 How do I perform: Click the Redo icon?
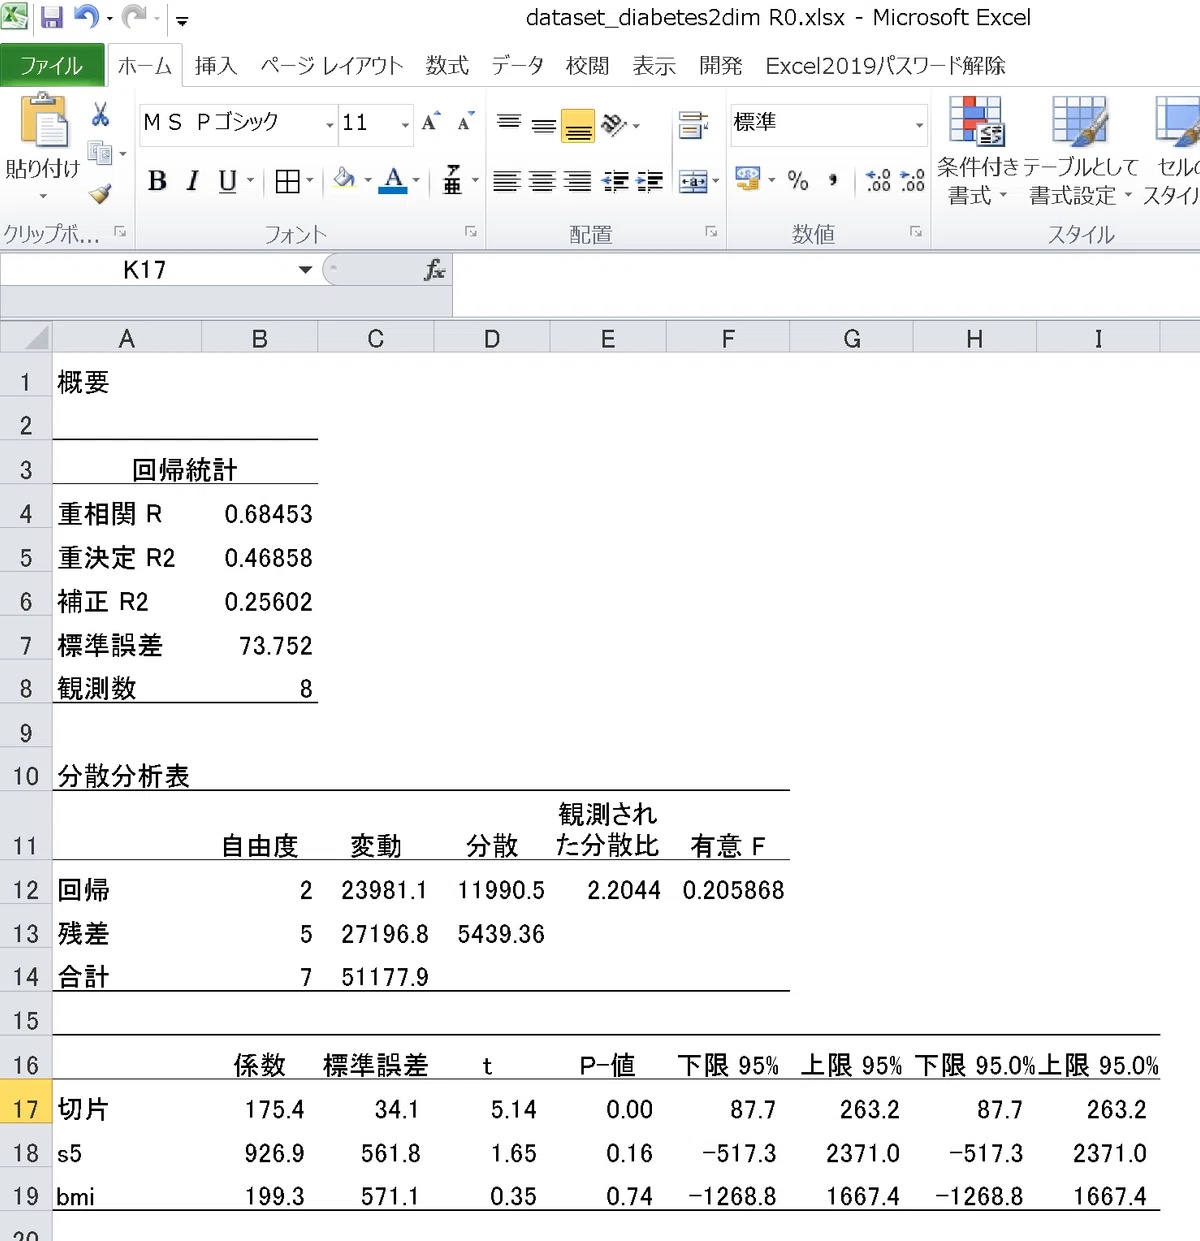pyautogui.click(x=134, y=17)
